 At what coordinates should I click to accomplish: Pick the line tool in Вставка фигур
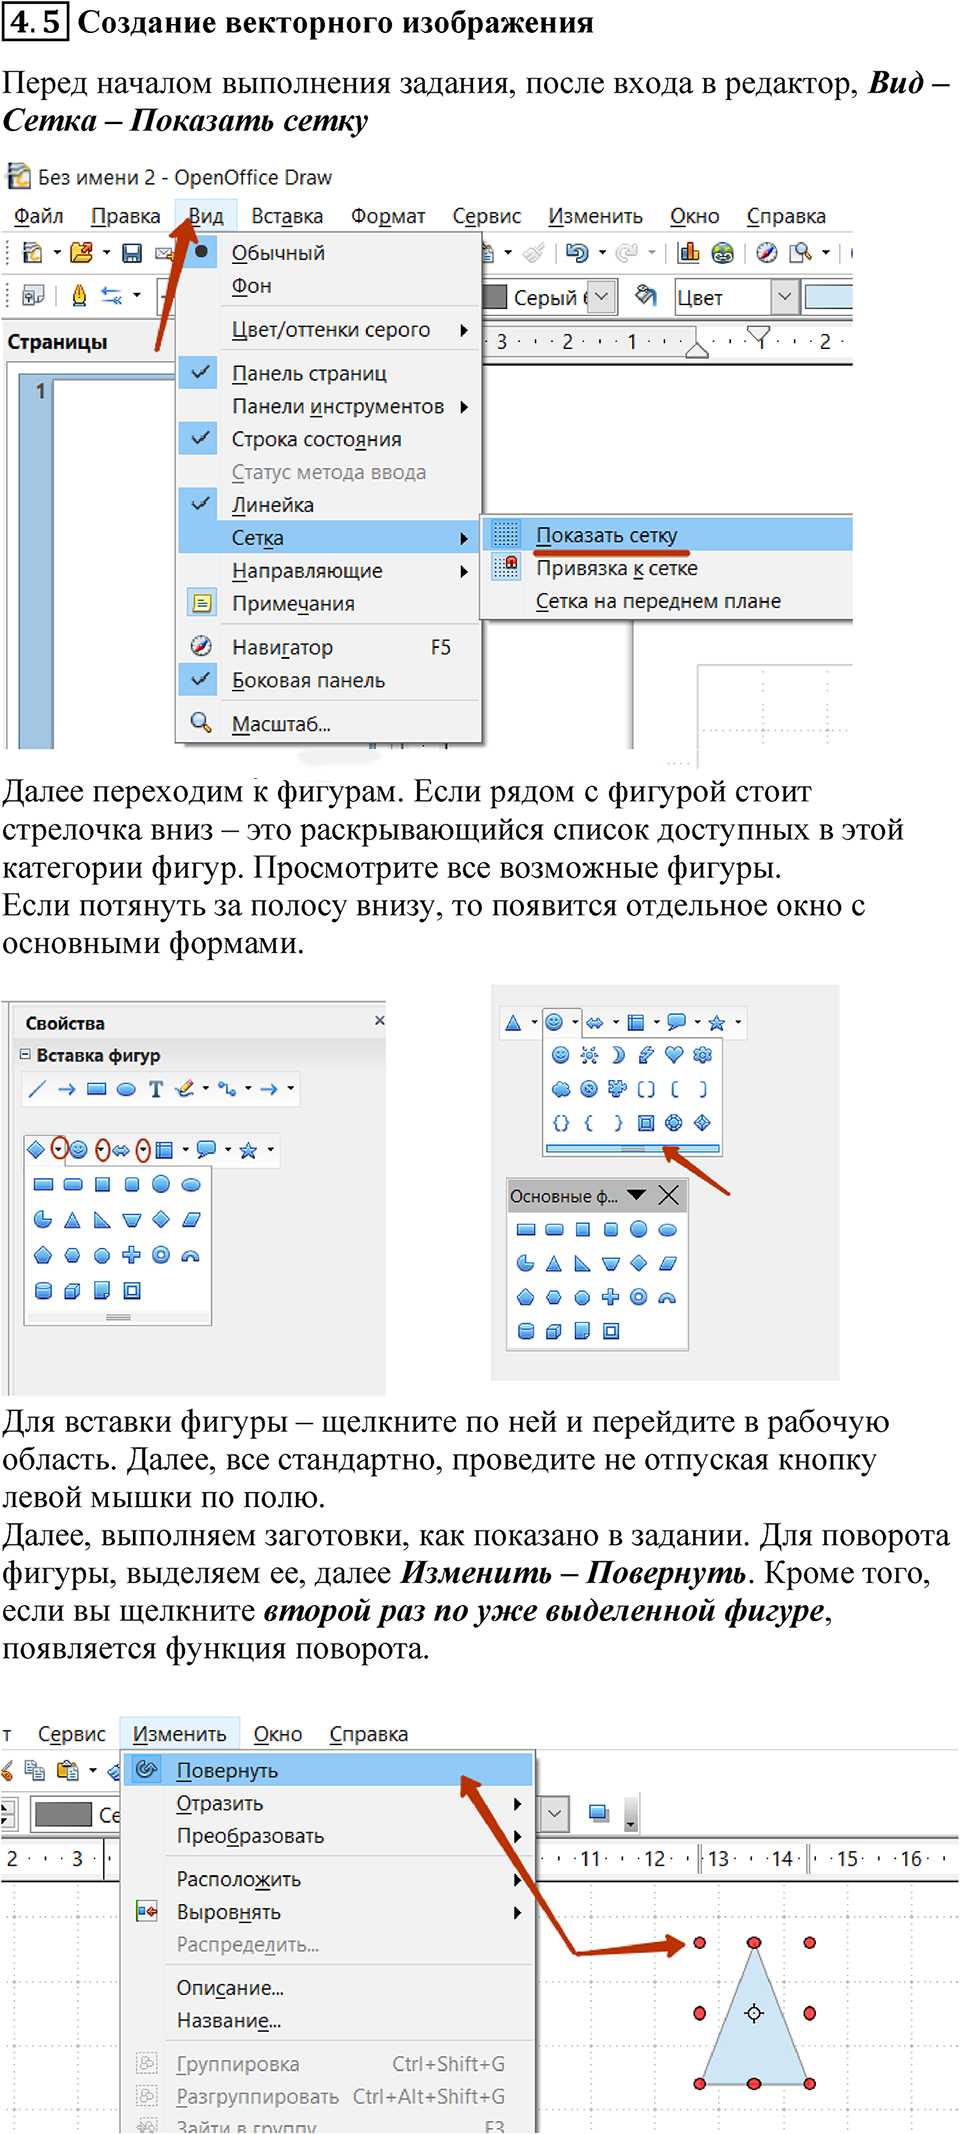(x=37, y=1089)
